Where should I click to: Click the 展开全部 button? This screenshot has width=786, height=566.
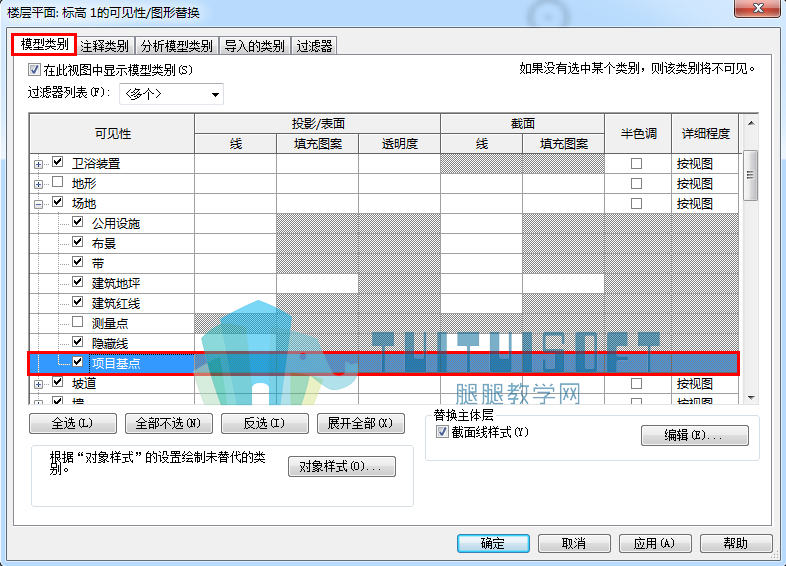(x=361, y=424)
